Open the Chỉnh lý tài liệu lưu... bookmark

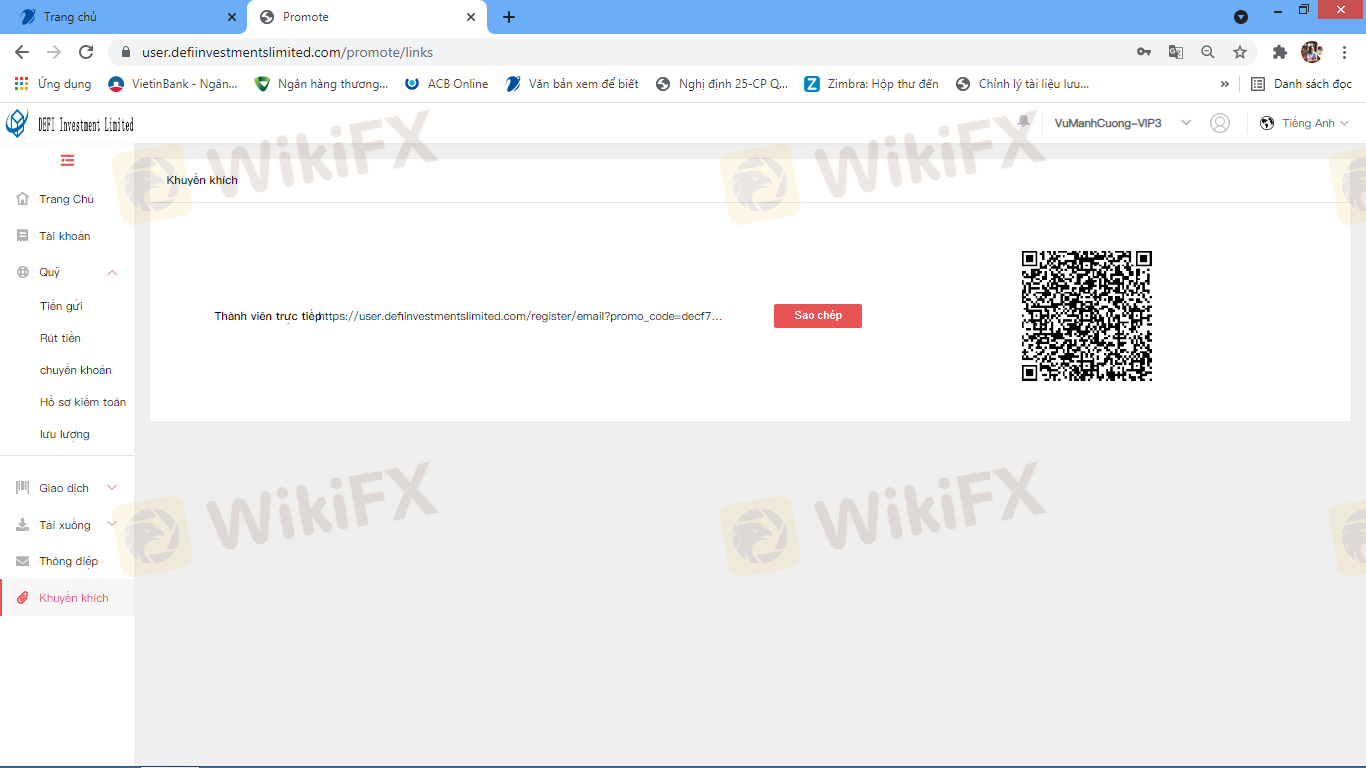[1023, 84]
